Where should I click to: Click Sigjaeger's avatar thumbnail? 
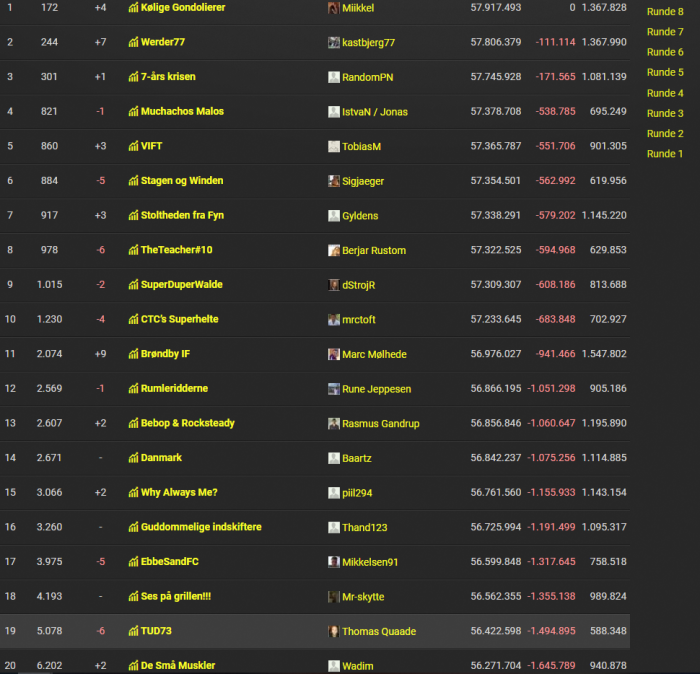point(333,181)
